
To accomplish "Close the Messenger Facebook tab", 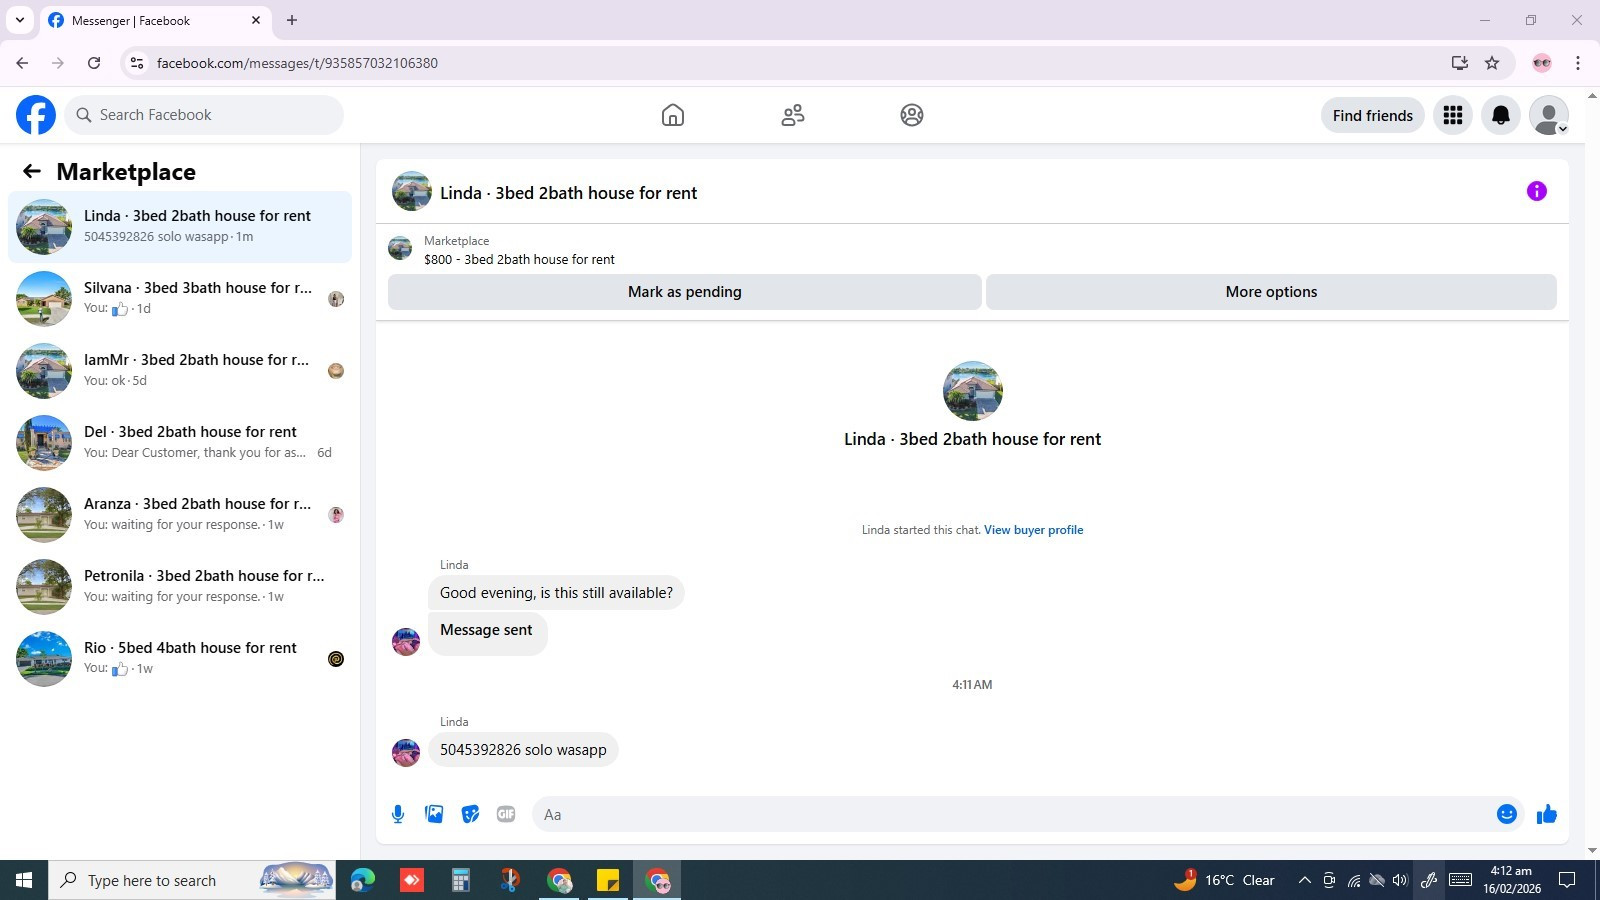I will tap(256, 20).
